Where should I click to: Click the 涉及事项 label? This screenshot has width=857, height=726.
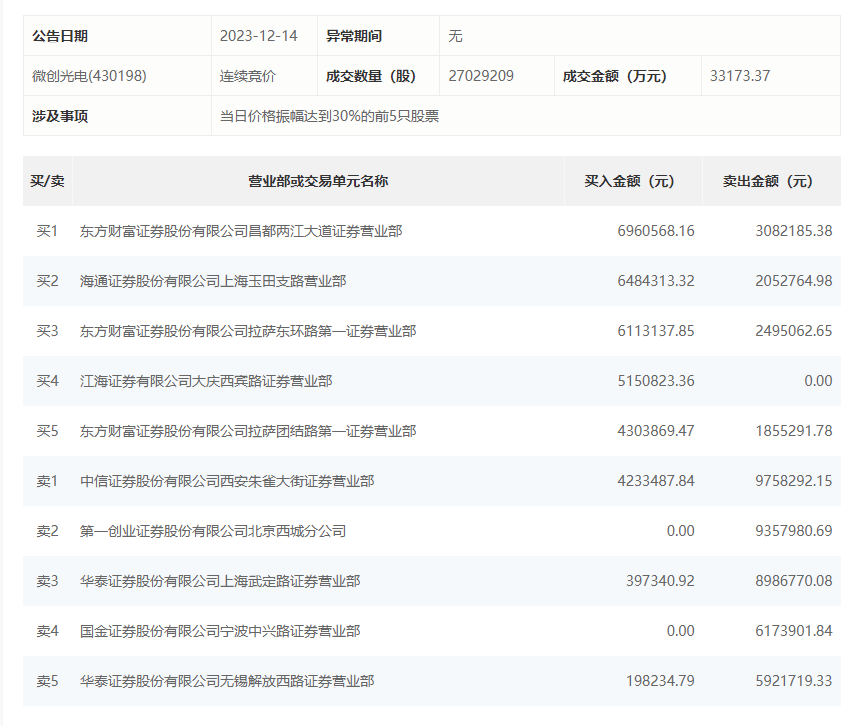point(60,116)
